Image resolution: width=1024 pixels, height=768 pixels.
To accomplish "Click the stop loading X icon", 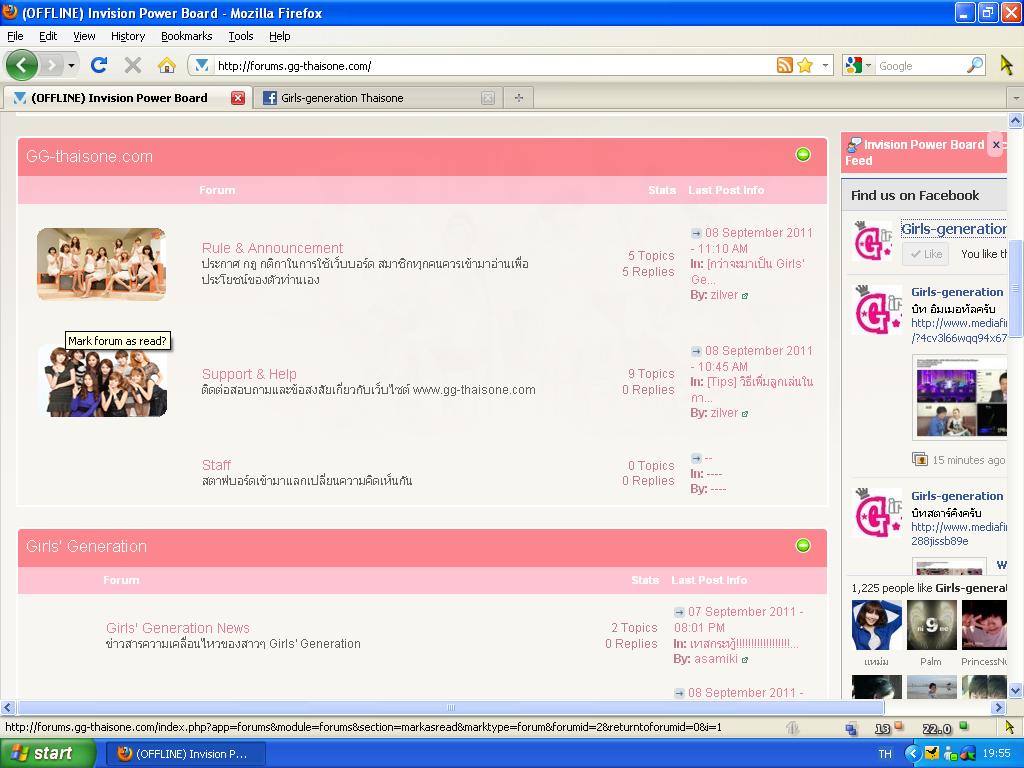I will 133,65.
